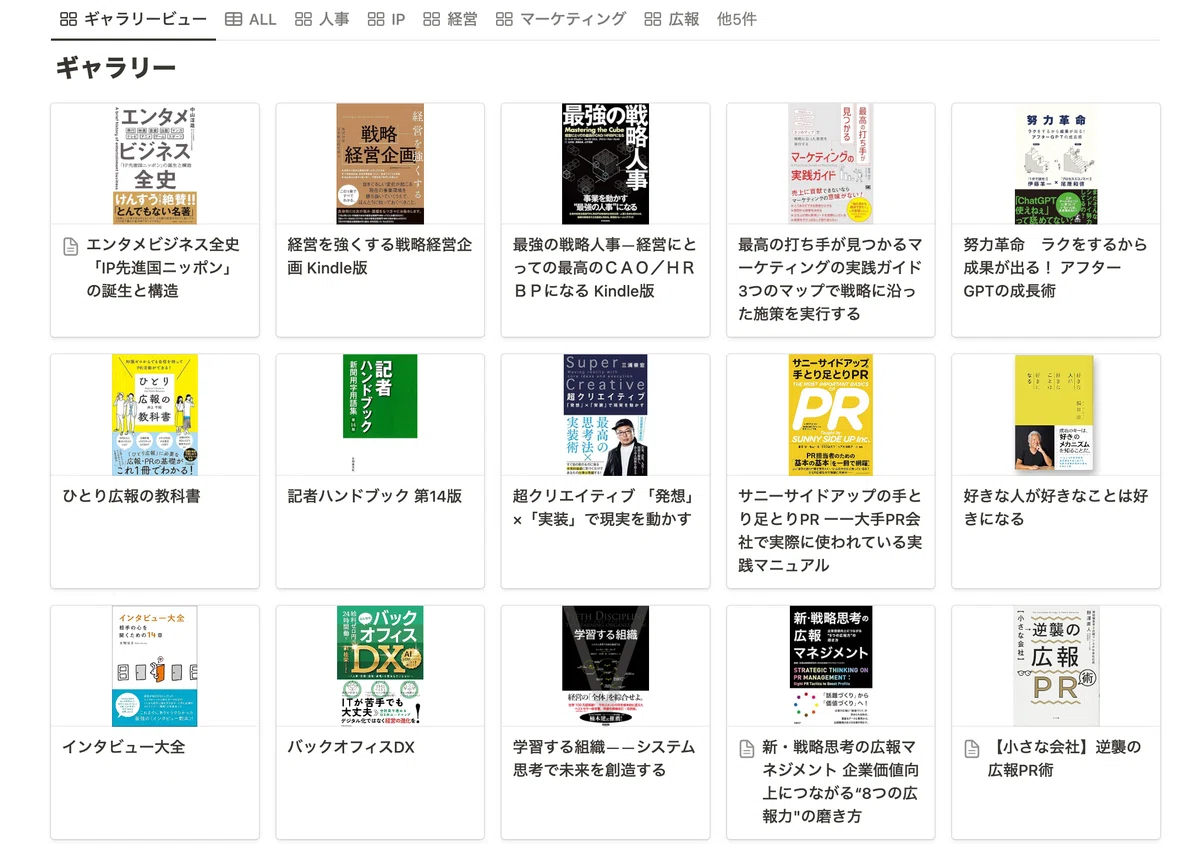
Task: Open title 最高の打ち手が見つかるマーケティングの実践ガイド
Action: point(830,279)
